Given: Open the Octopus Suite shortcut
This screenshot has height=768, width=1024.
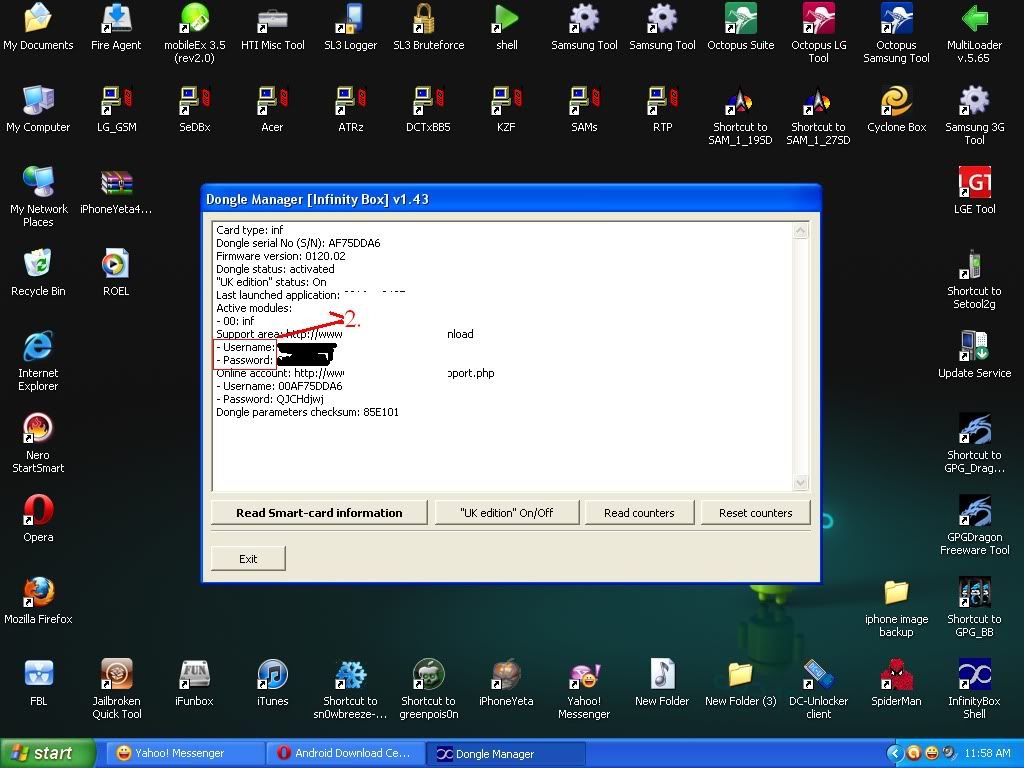Looking at the screenshot, I should point(741,27).
